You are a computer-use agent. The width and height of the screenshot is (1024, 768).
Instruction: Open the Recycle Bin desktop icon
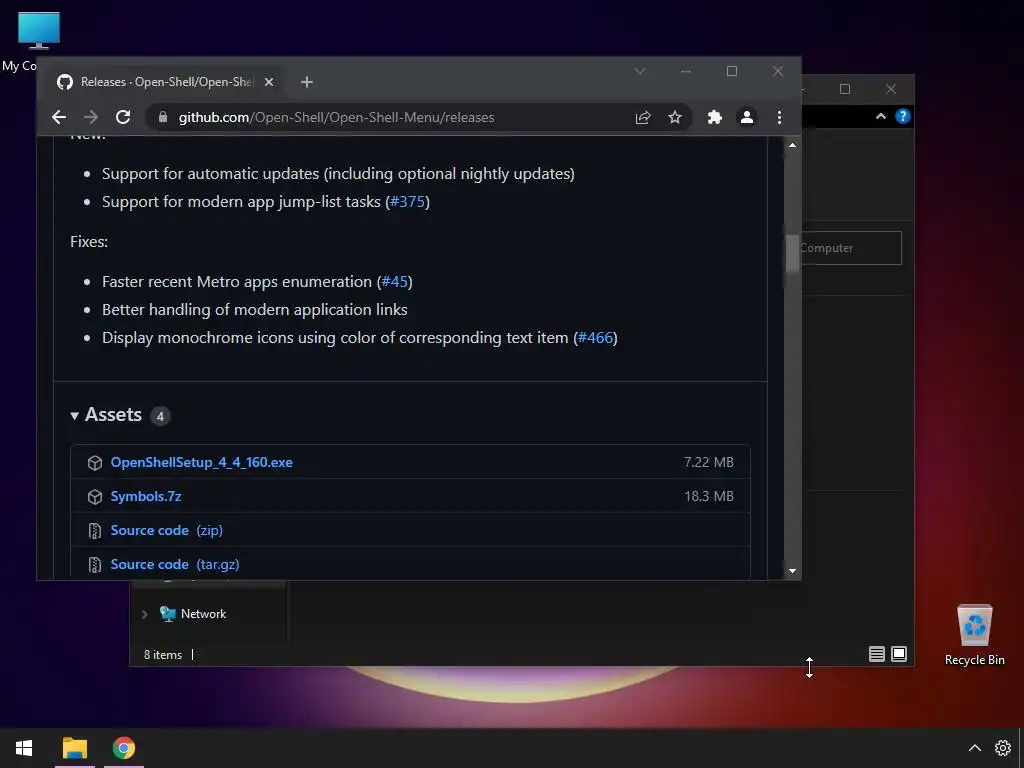(x=974, y=635)
